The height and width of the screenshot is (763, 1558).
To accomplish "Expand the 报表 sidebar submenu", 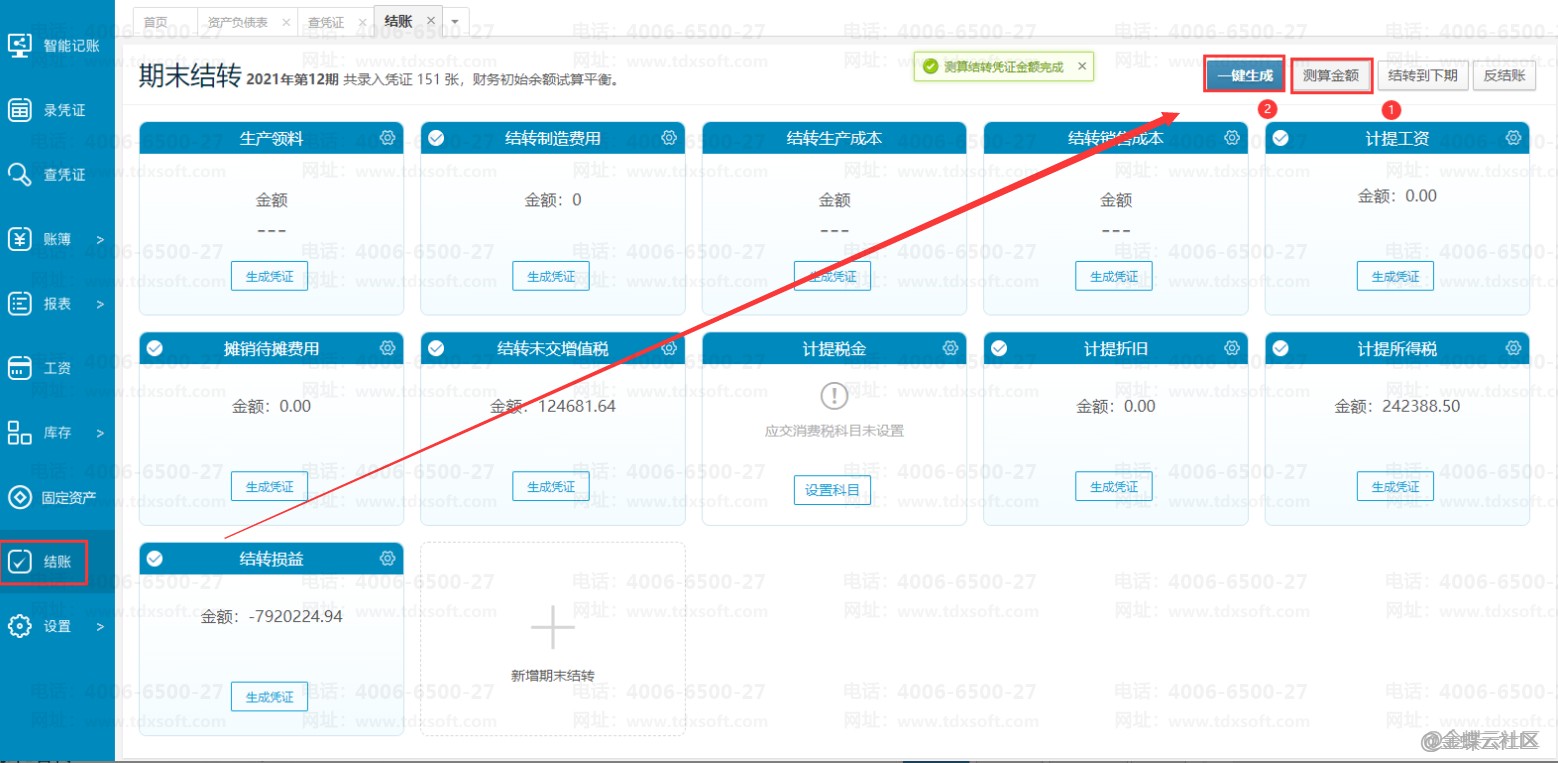I will click(99, 304).
